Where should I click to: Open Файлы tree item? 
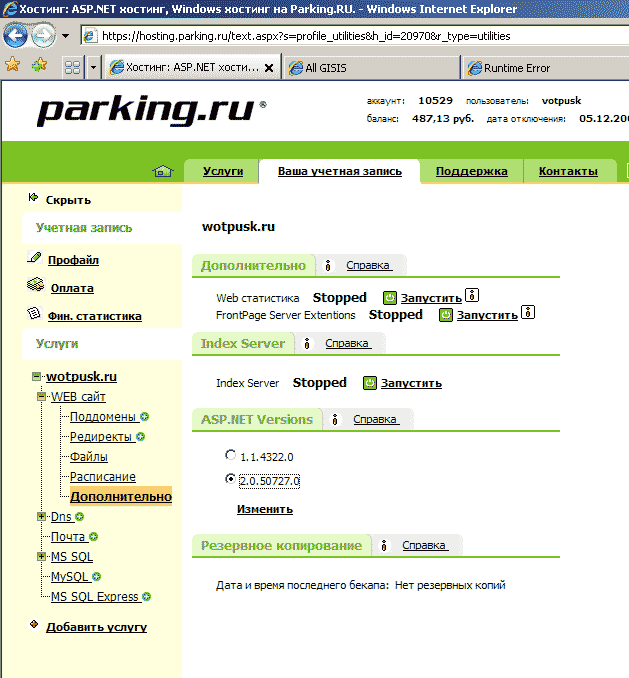89,457
